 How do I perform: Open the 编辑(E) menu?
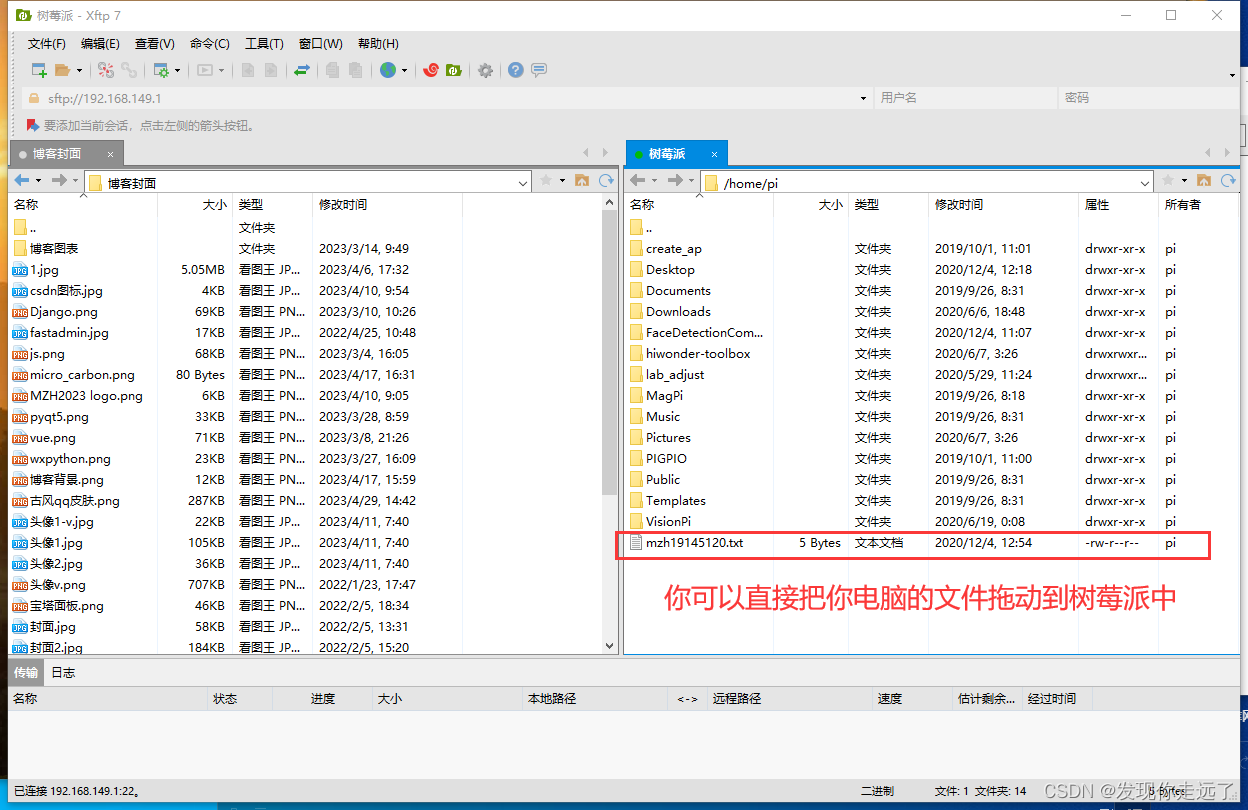point(100,44)
